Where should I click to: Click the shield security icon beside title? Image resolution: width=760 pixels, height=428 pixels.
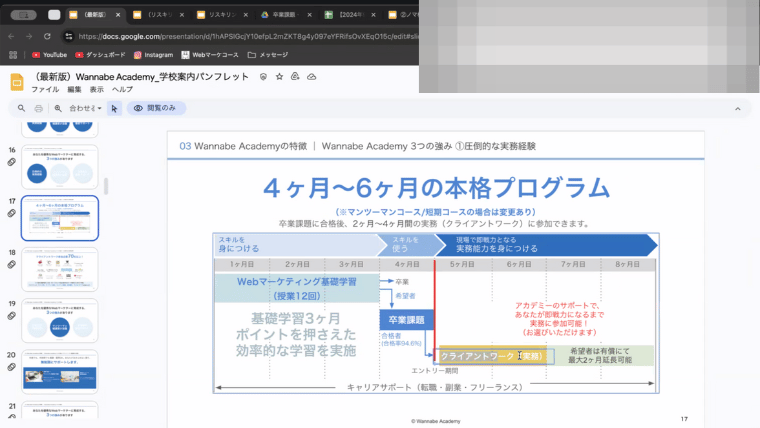pos(263,77)
